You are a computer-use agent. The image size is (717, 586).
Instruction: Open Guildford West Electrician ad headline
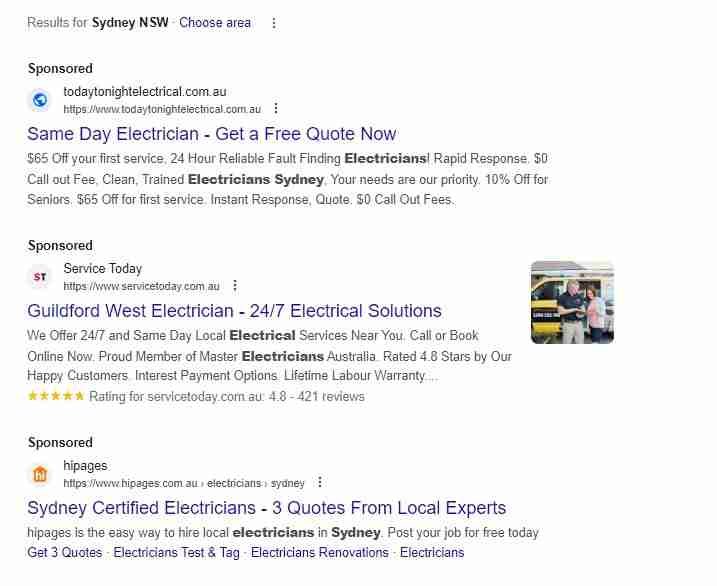coord(234,311)
